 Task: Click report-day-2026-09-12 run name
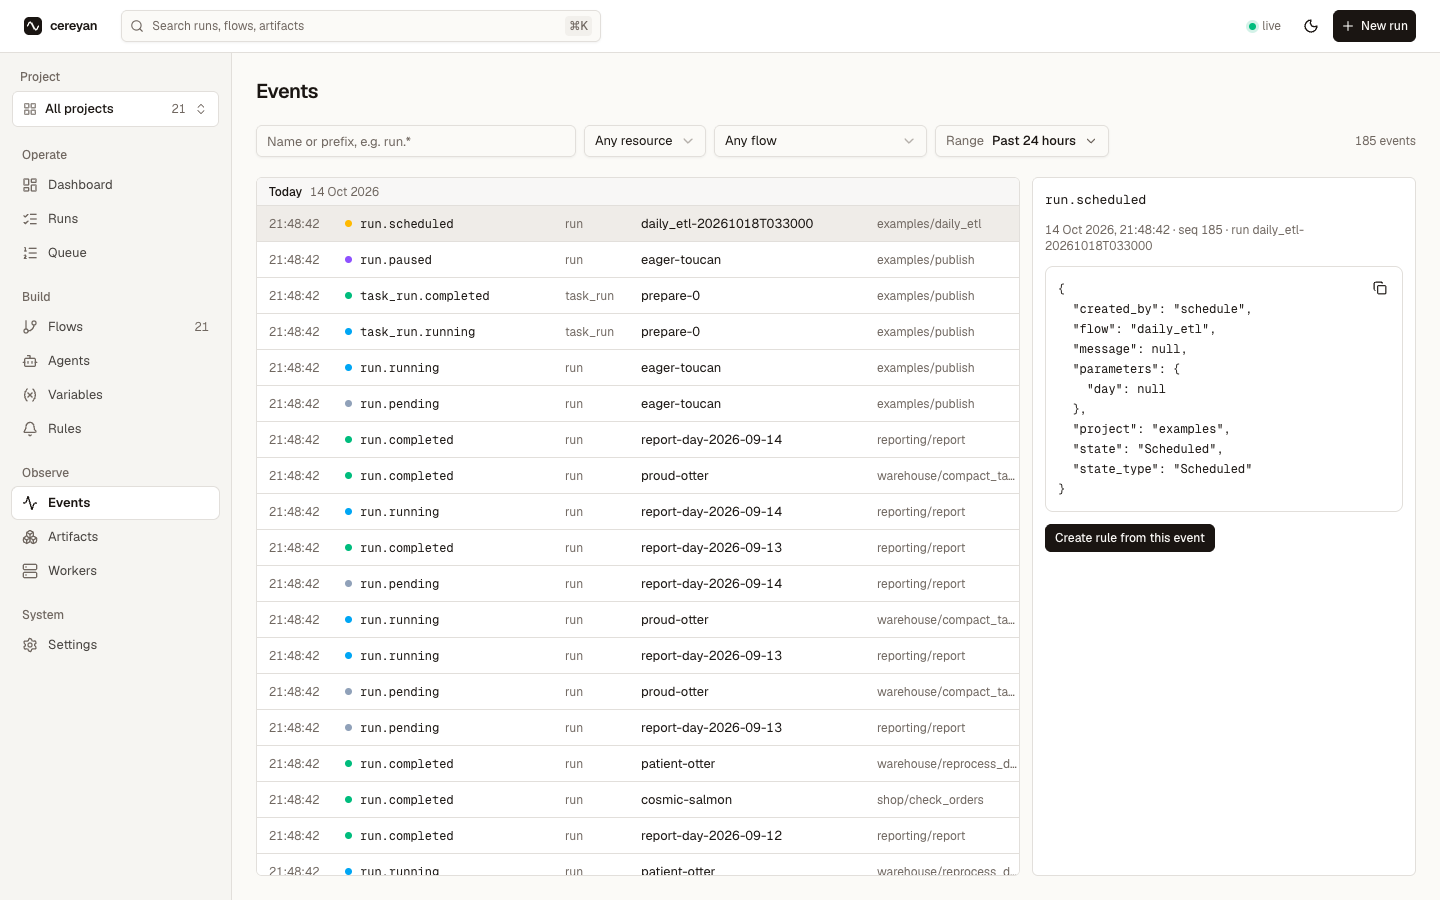(x=711, y=836)
